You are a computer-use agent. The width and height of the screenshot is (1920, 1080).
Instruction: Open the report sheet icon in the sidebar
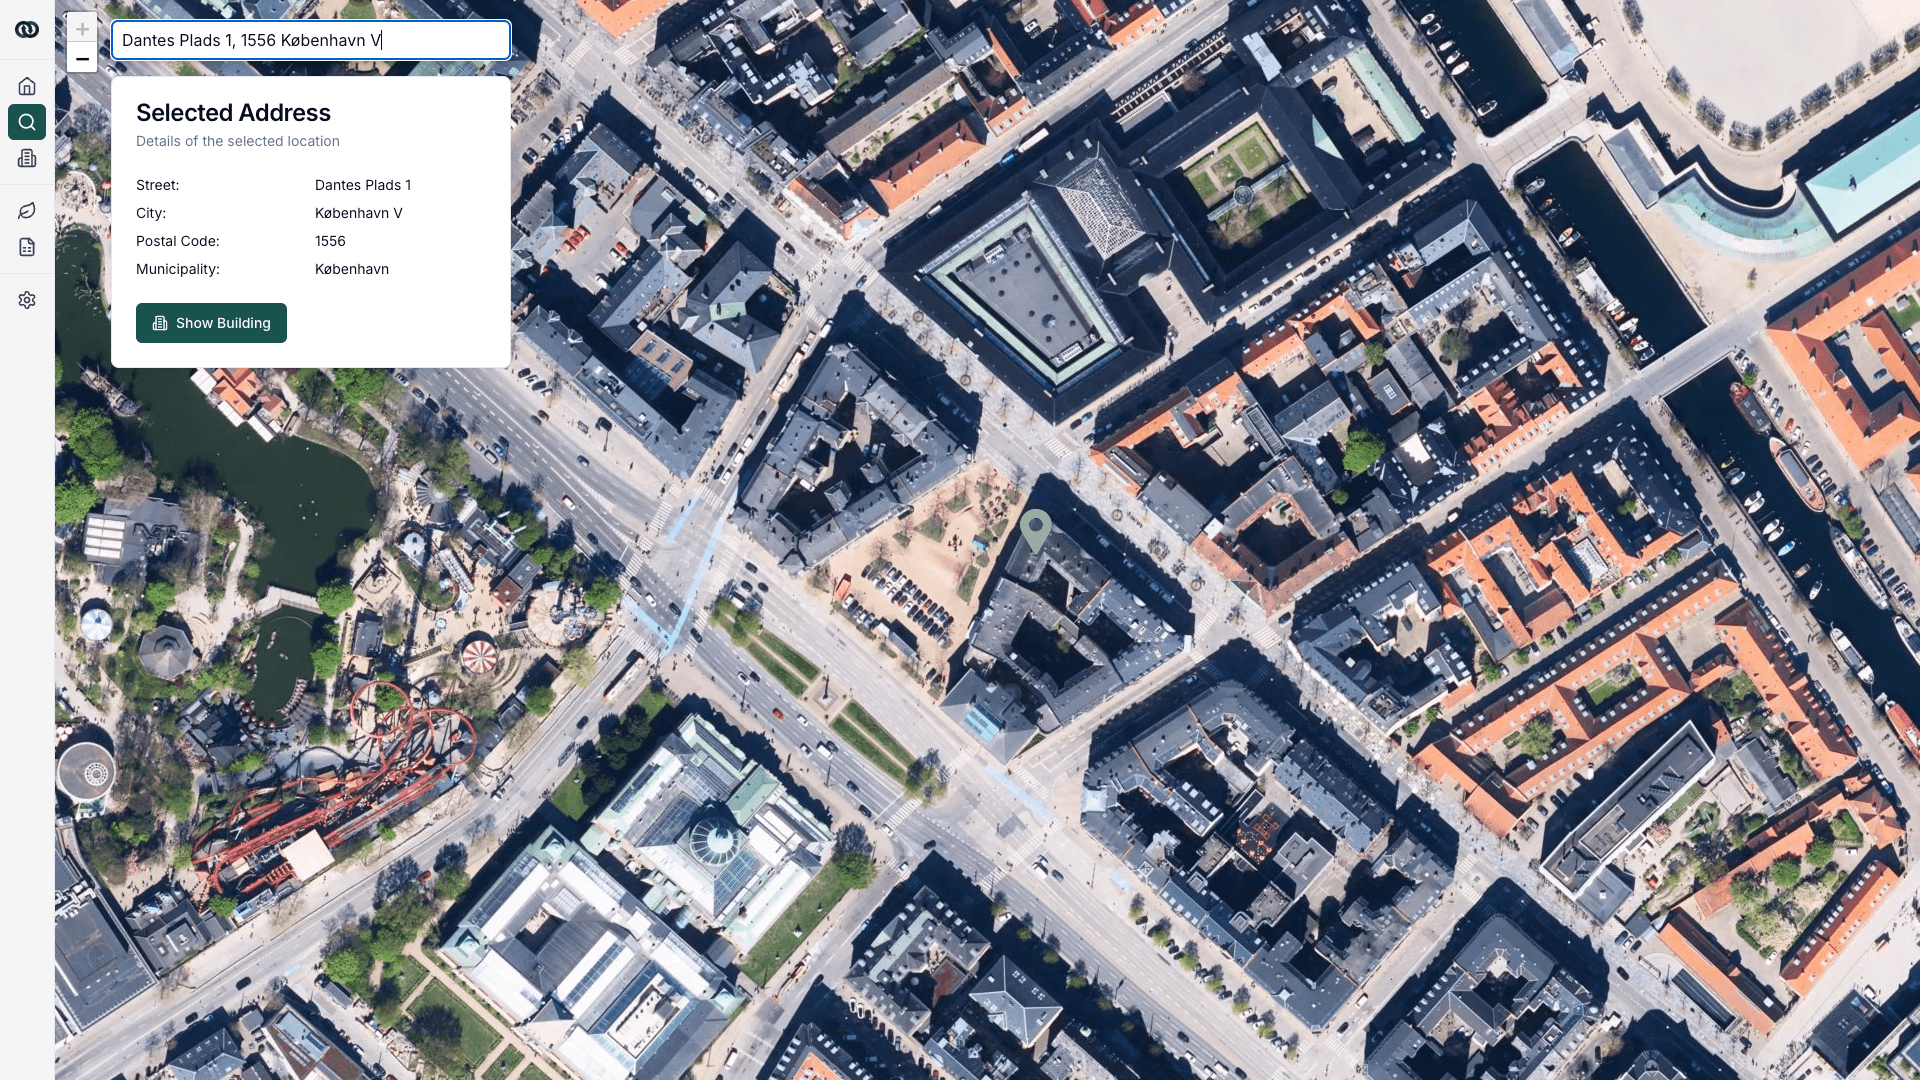click(27, 247)
